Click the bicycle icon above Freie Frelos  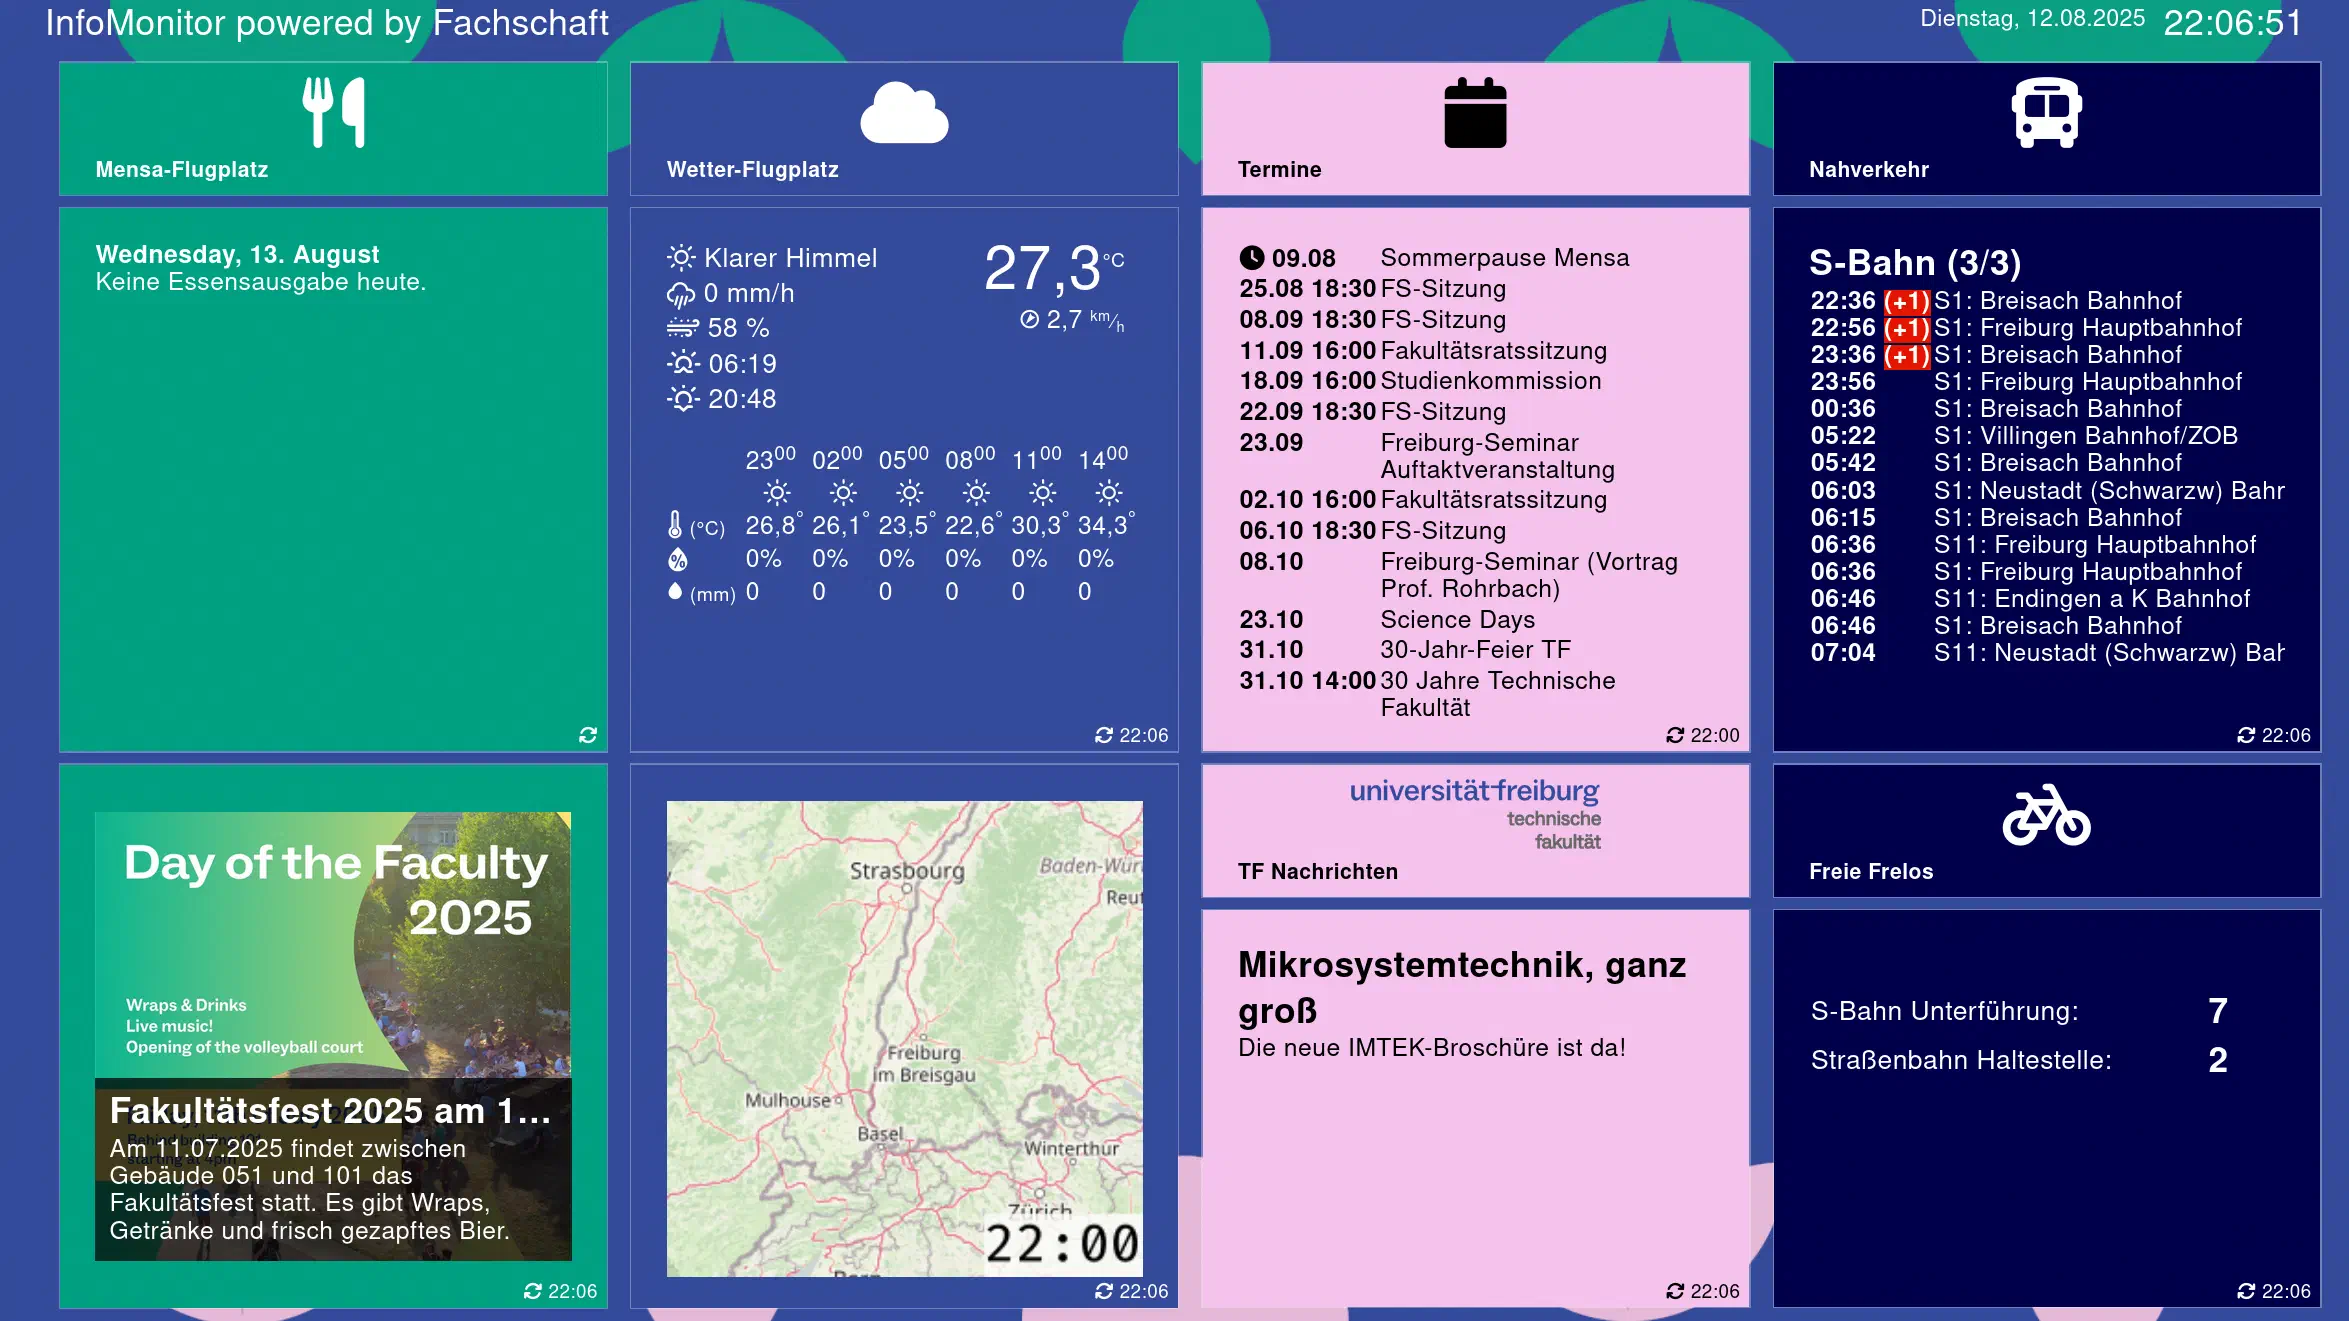pos(2046,815)
